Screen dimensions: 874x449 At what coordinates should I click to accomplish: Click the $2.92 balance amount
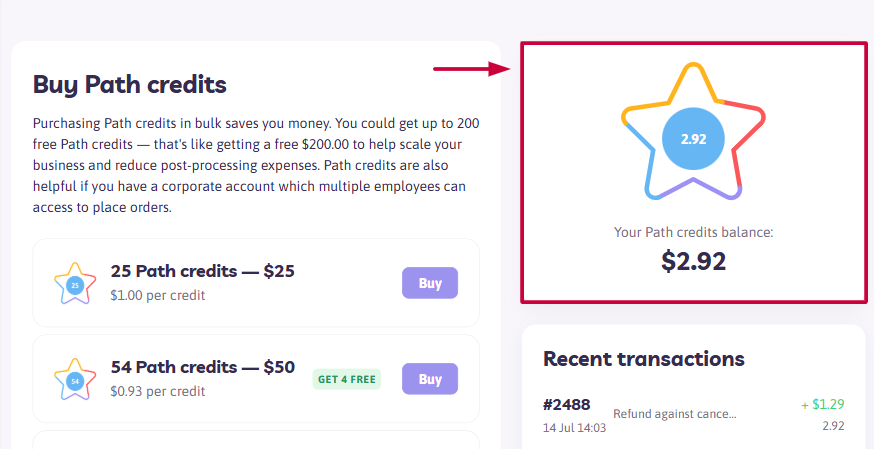[x=693, y=261]
